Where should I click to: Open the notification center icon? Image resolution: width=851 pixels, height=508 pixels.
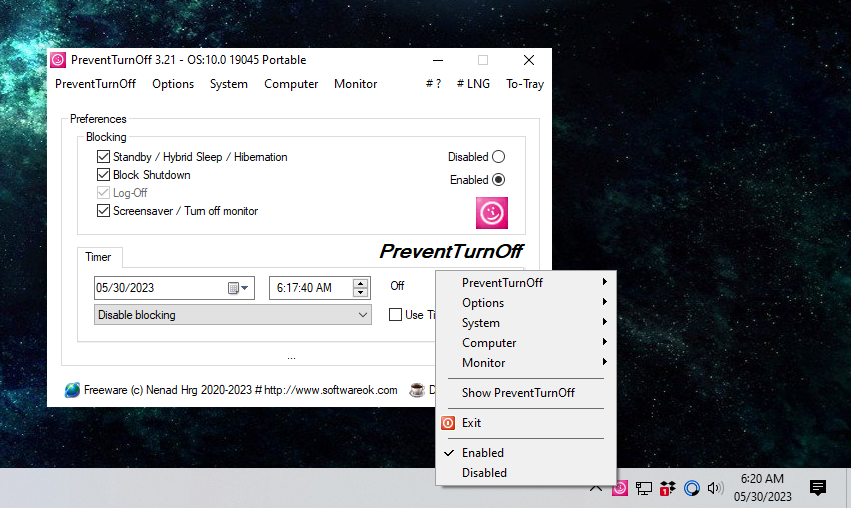click(x=817, y=488)
